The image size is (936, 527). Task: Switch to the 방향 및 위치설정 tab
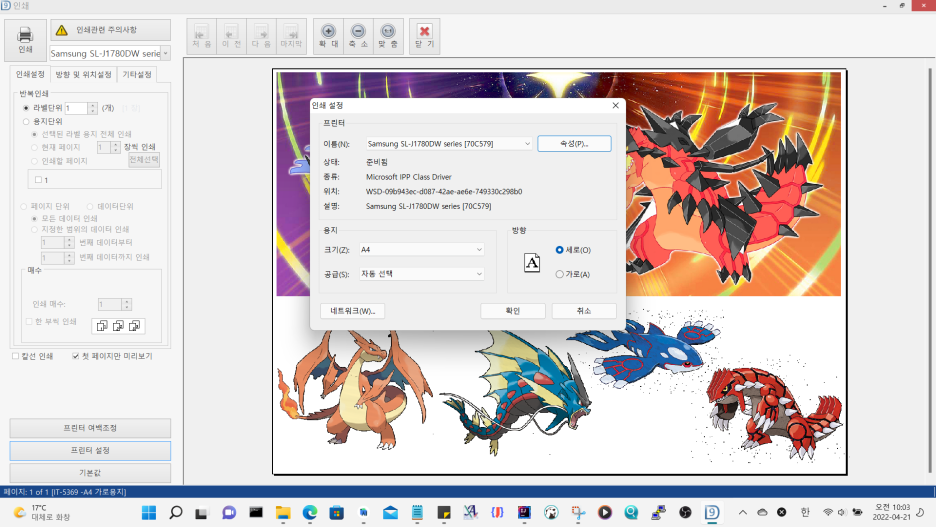pyautogui.click(x=84, y=75)
